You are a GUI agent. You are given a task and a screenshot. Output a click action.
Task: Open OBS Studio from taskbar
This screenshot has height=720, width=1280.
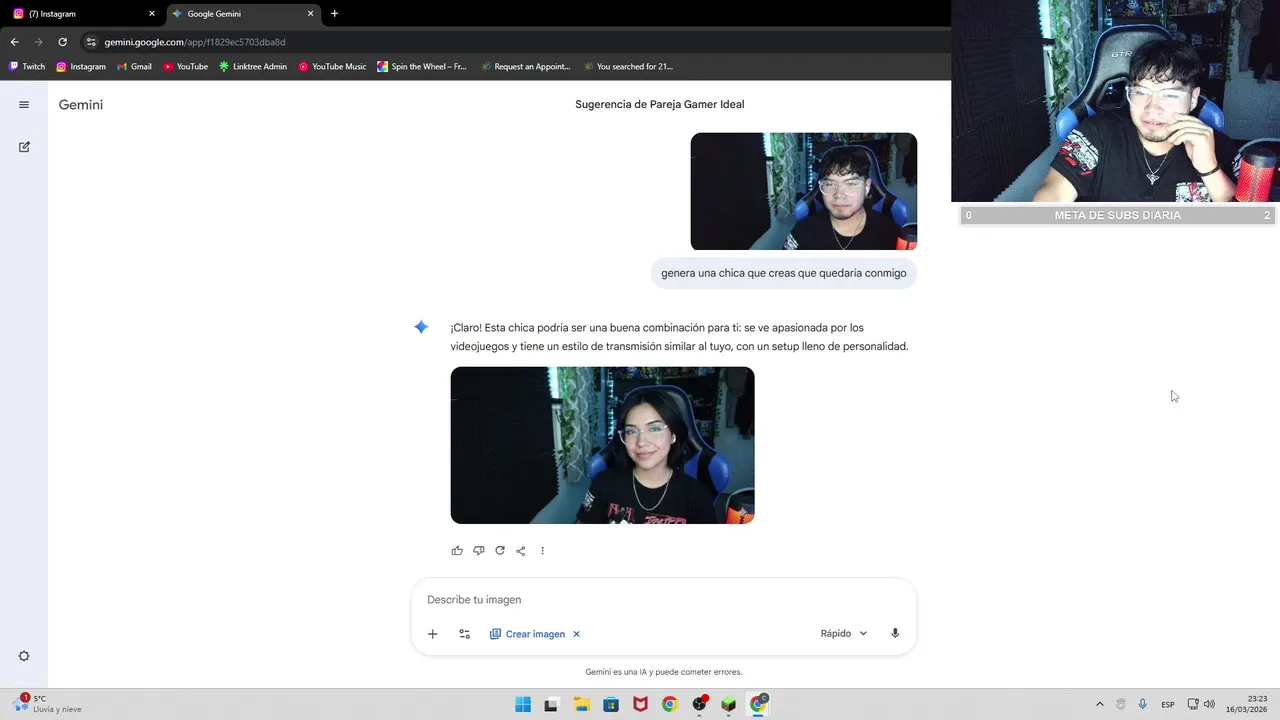(x=700, y=704)
